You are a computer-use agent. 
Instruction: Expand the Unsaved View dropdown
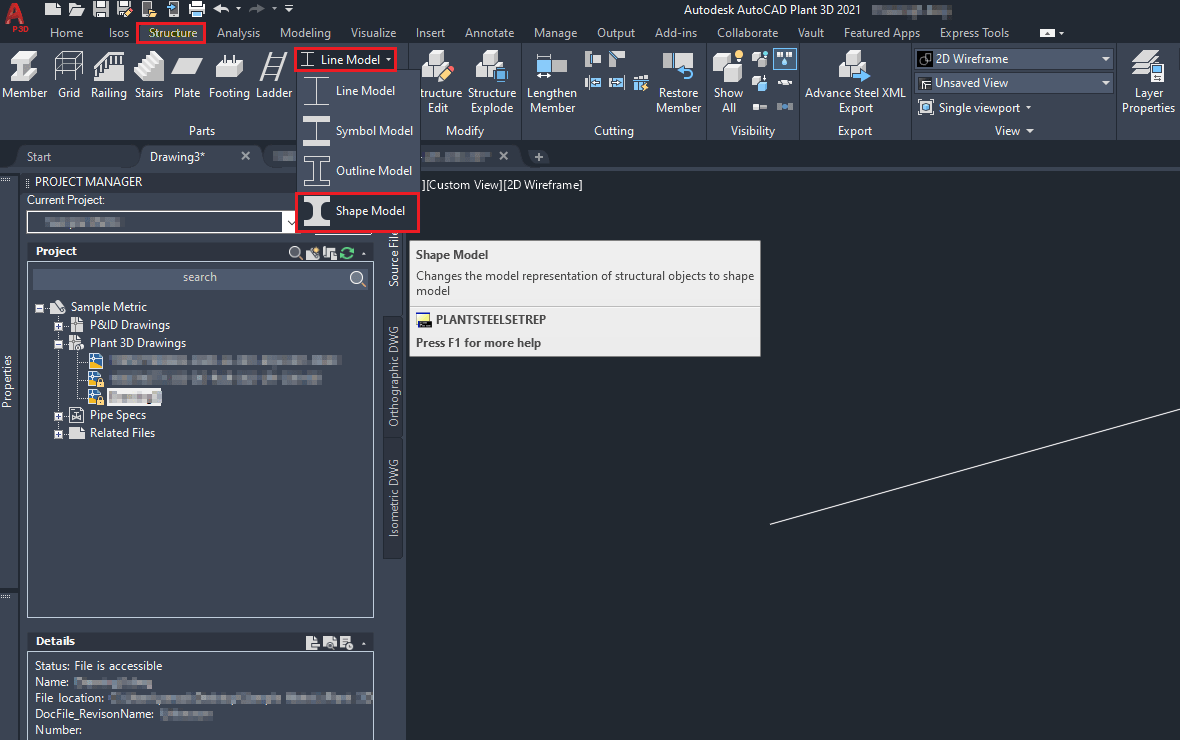1014,83
